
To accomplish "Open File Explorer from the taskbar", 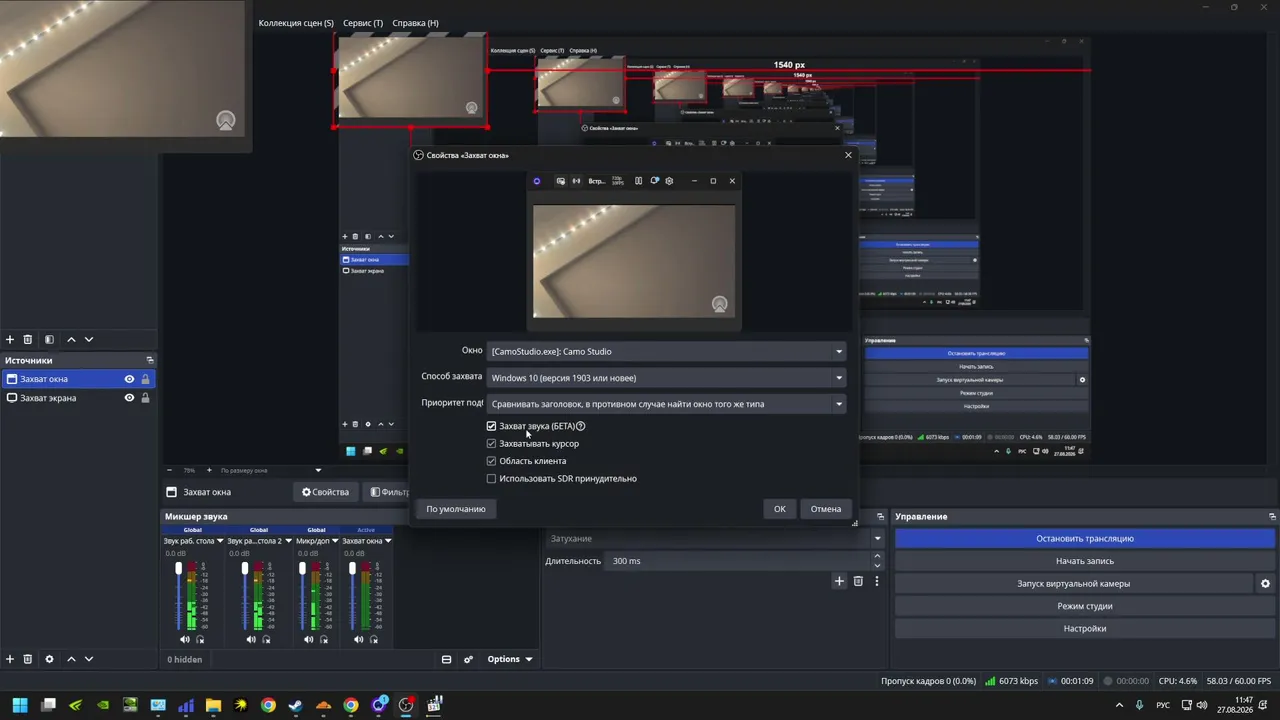I will coord(213,705).
